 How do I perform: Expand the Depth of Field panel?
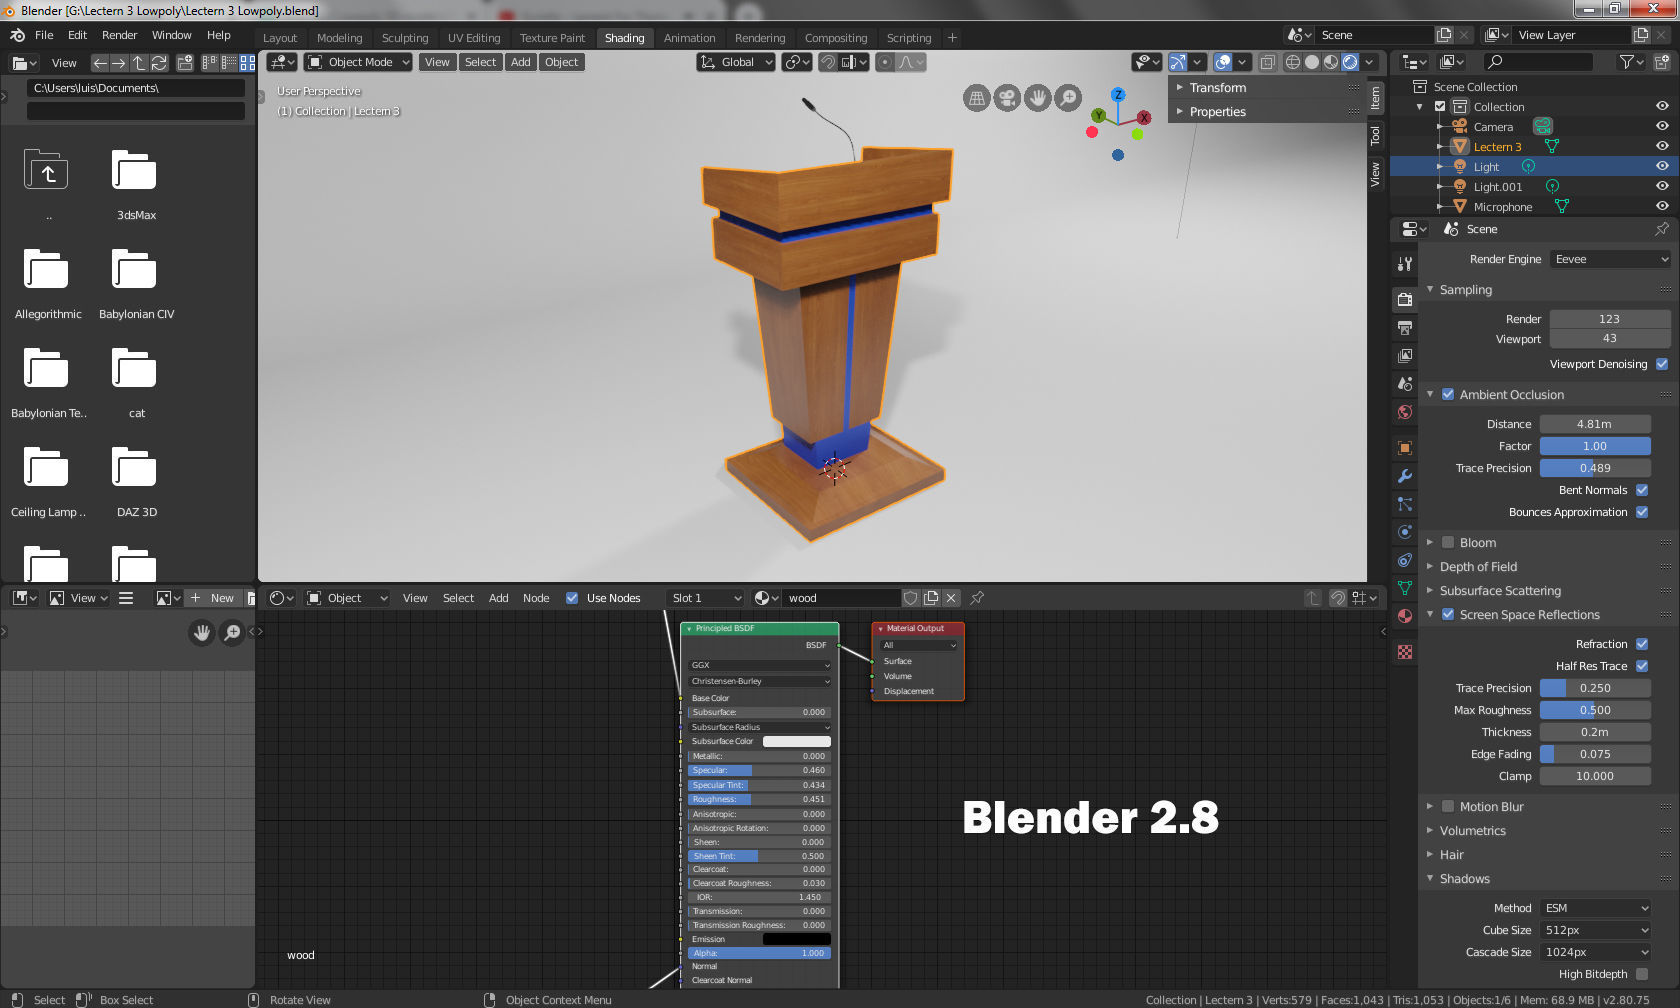pos(1478,566)
